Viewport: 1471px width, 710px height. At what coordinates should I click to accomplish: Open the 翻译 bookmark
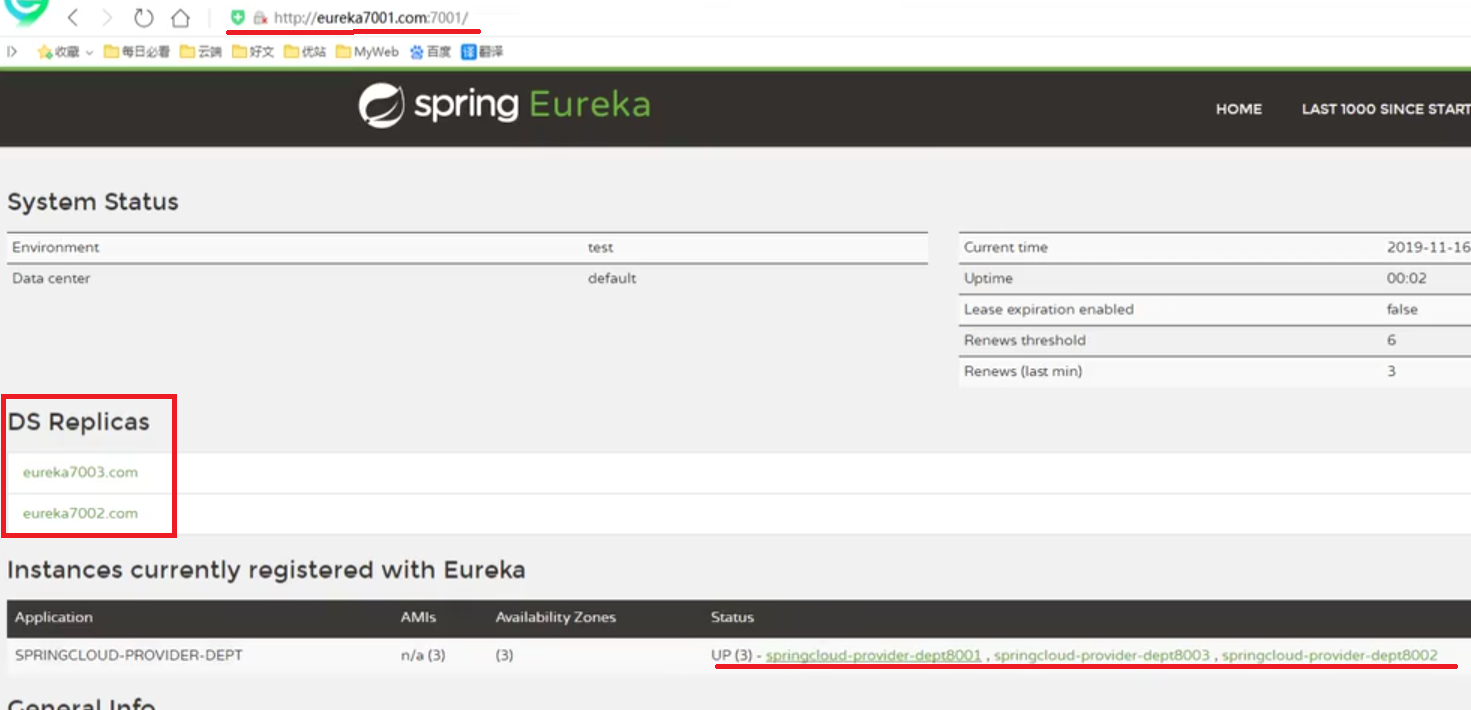482,52
